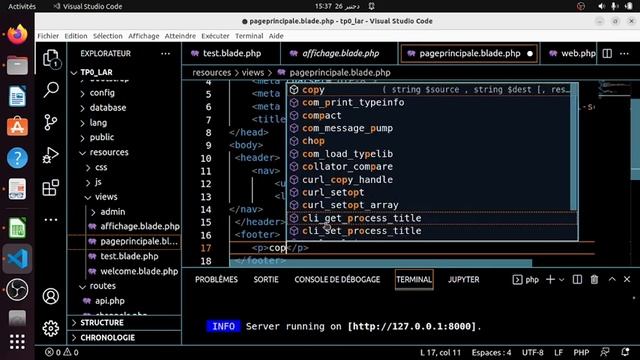
Task: Open notifications bell in status bar
Action: pos(625,352)
